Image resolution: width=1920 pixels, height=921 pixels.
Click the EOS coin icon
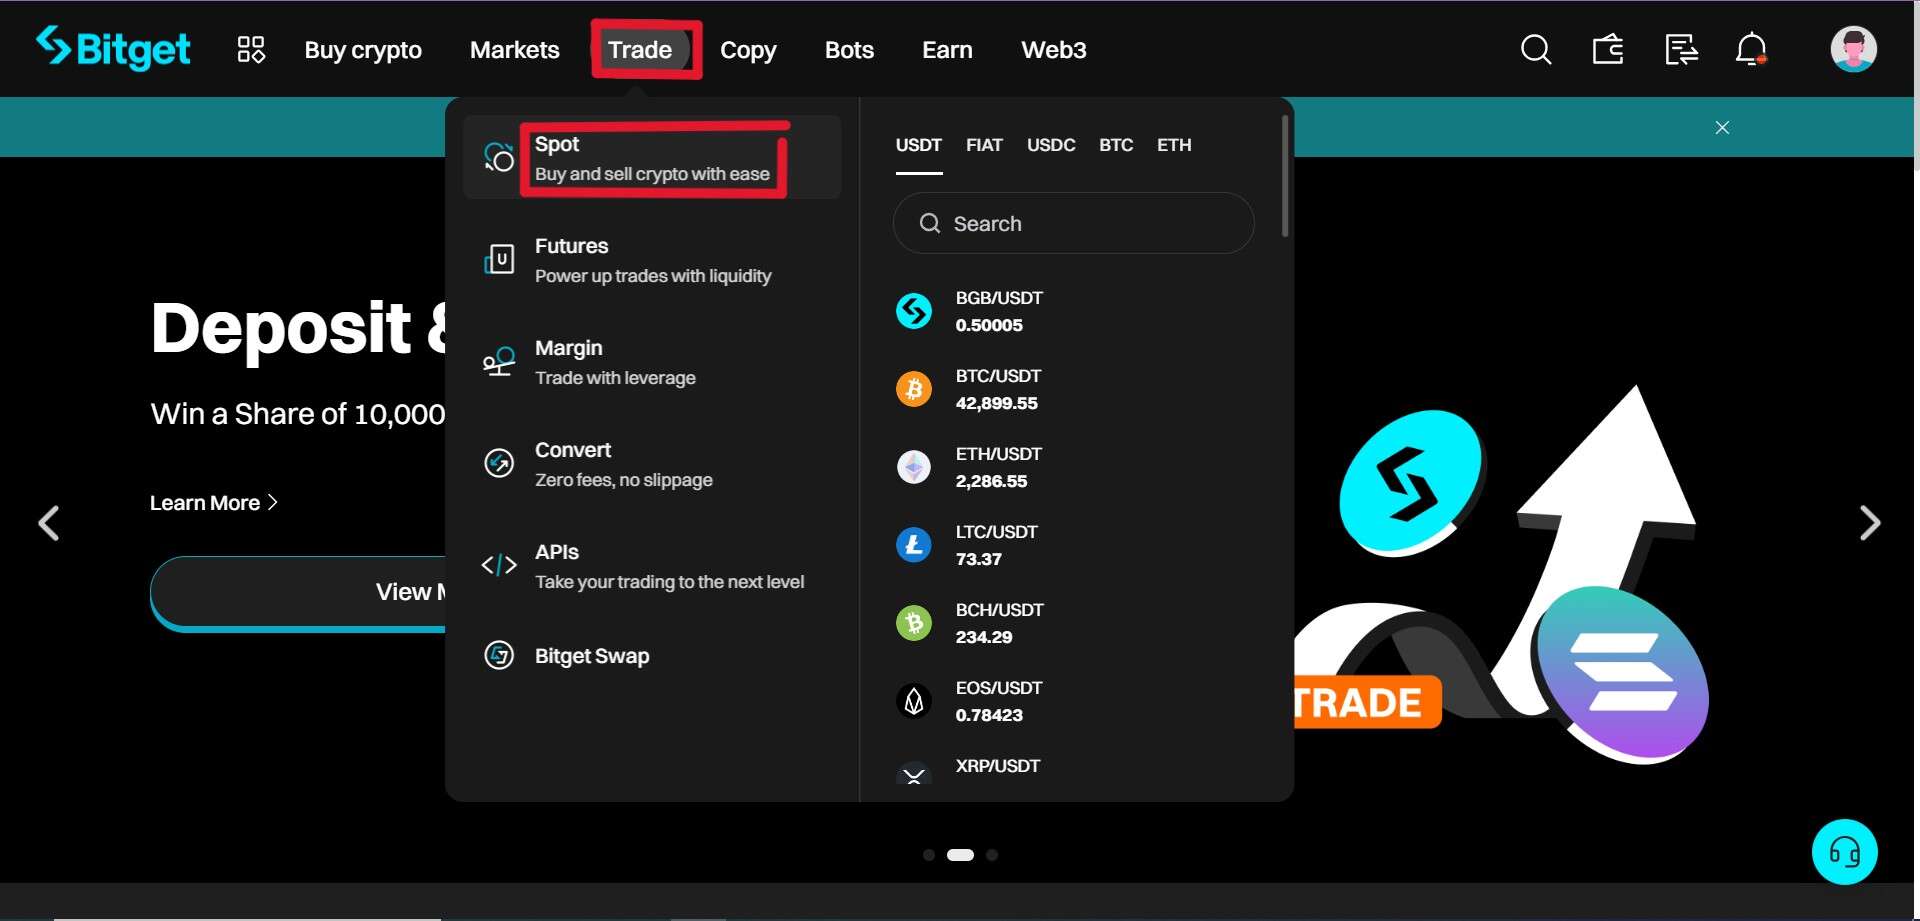(914, 701)
